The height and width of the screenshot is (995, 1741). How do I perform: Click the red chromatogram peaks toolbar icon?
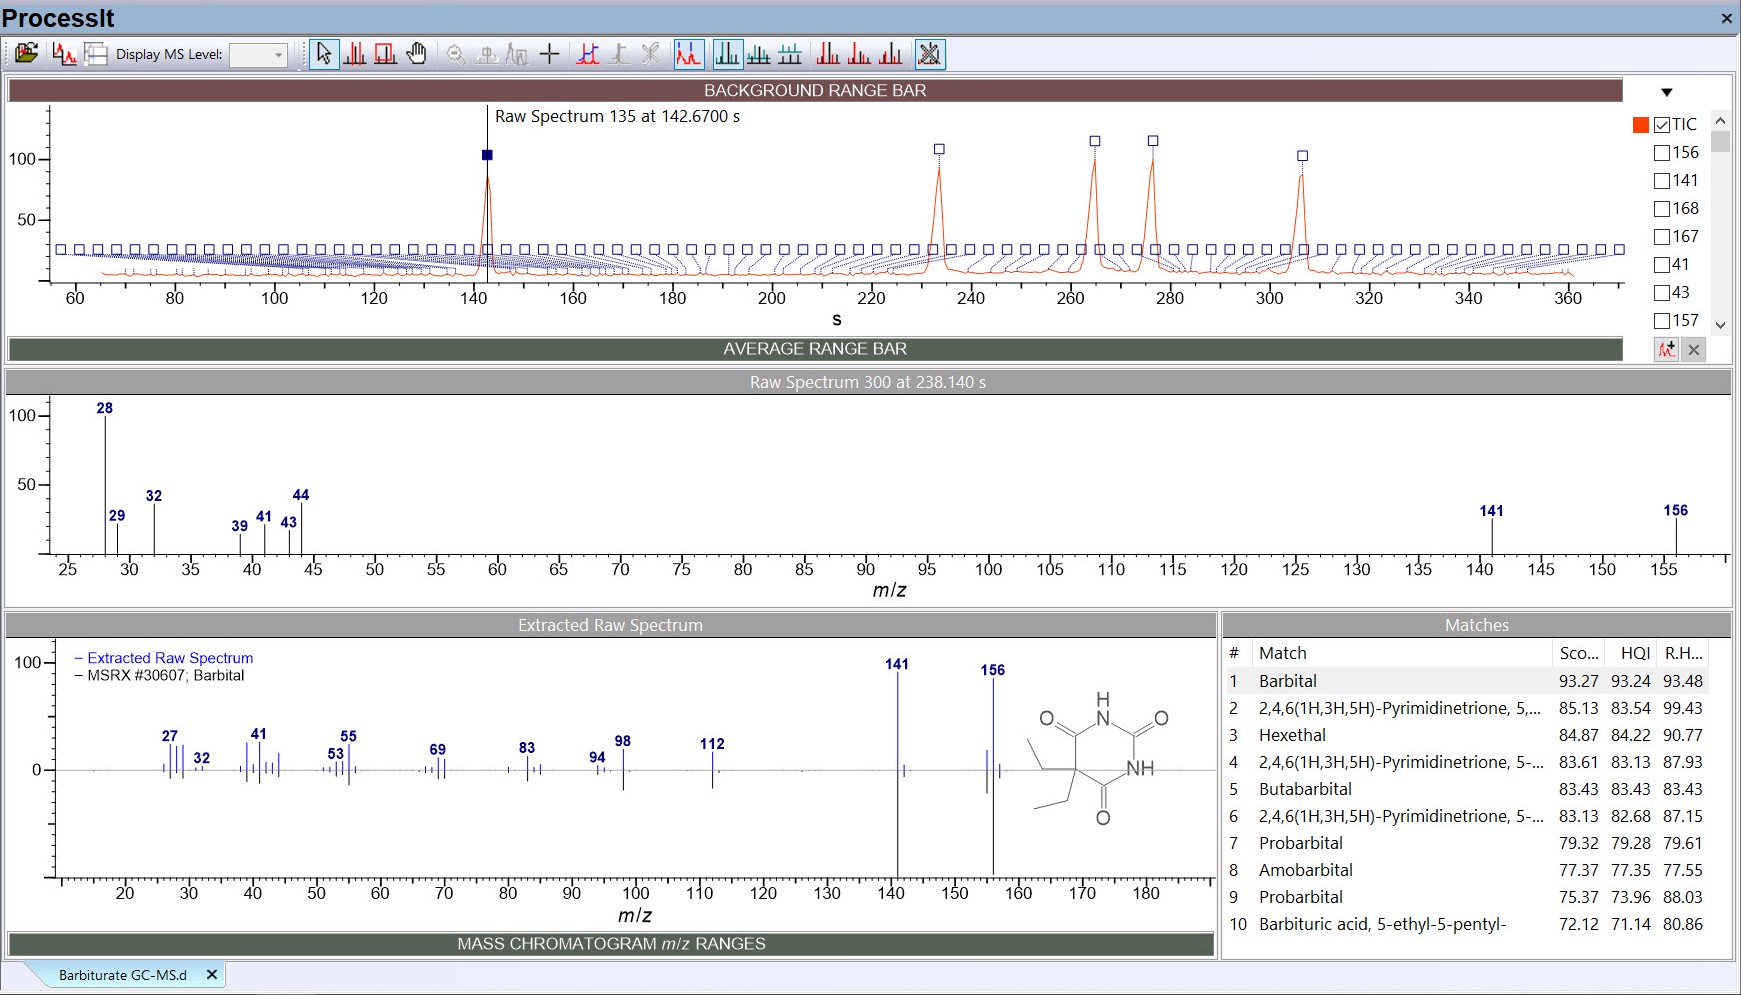pyautogui.click(x=688, y=54)
